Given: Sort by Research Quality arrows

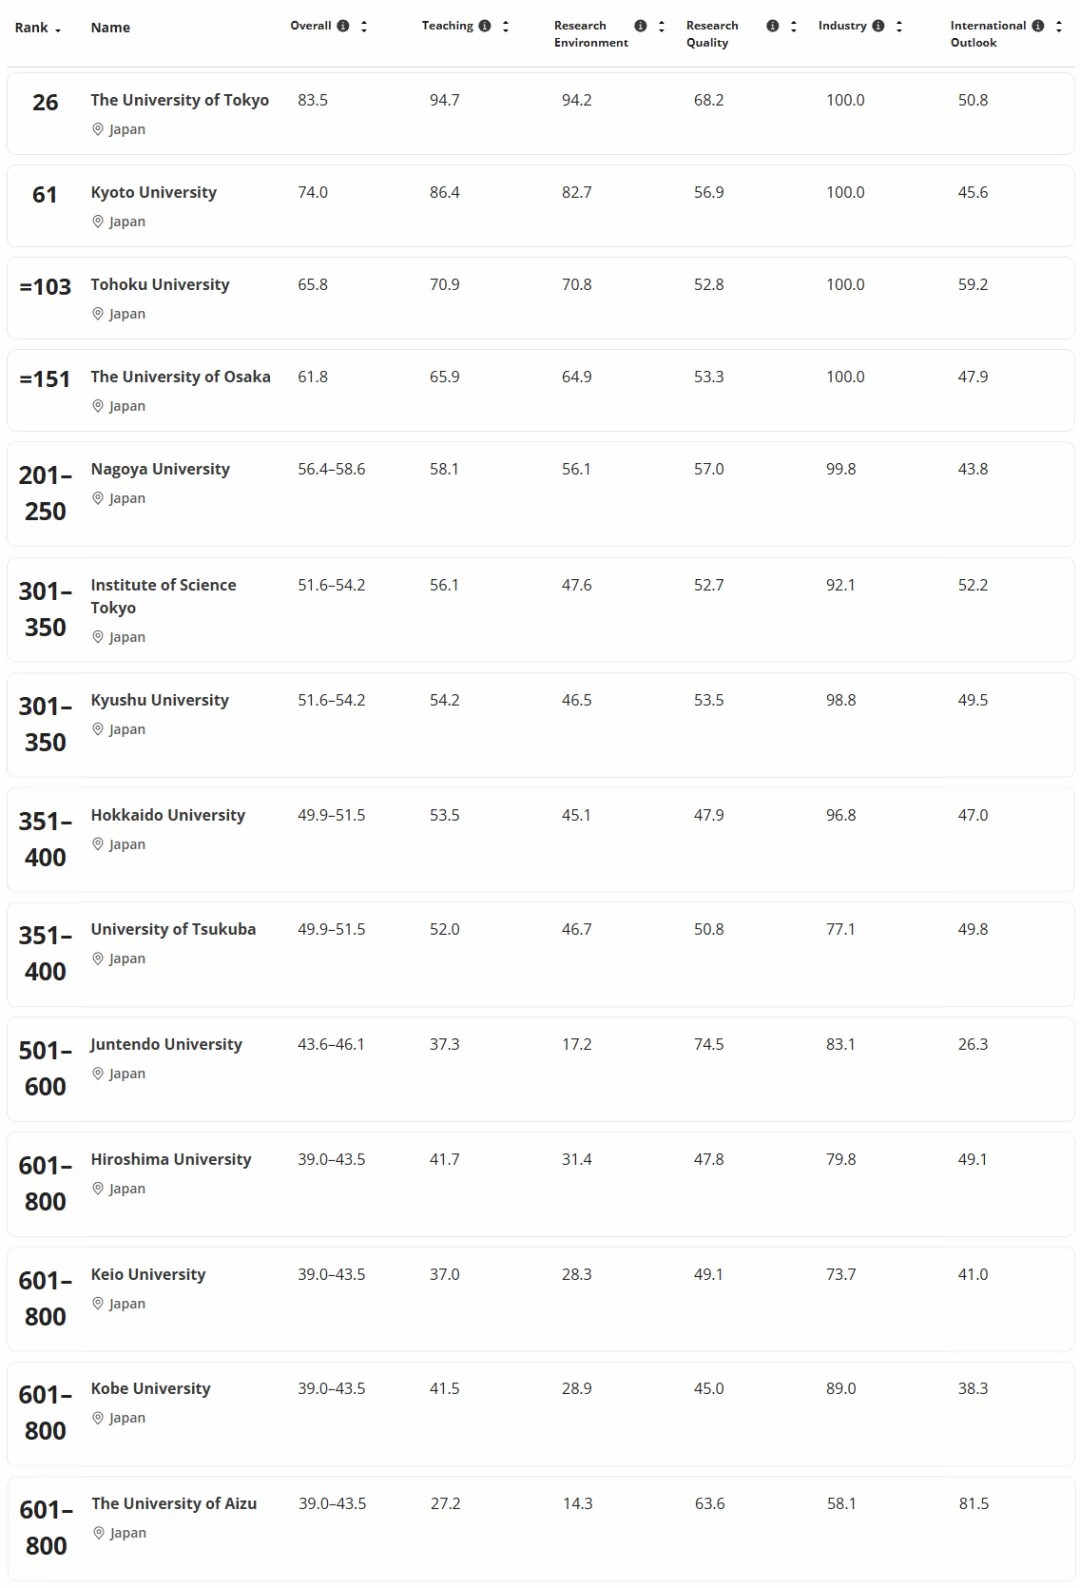Looking at the screenshot, I should tap(794, 26).
